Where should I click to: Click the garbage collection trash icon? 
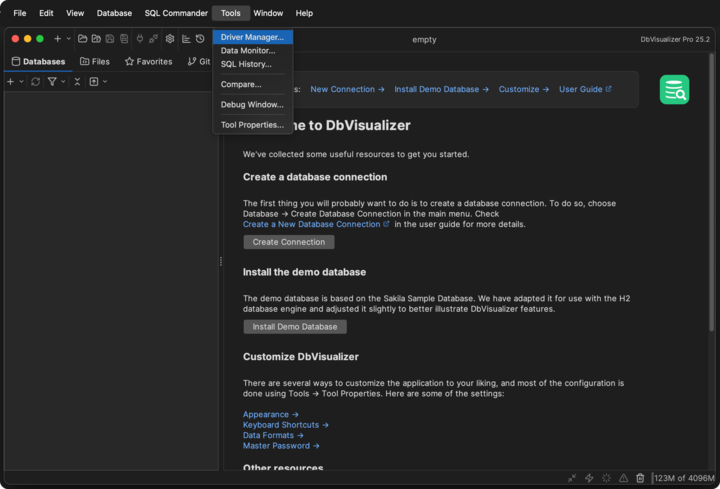pos(640,478)
